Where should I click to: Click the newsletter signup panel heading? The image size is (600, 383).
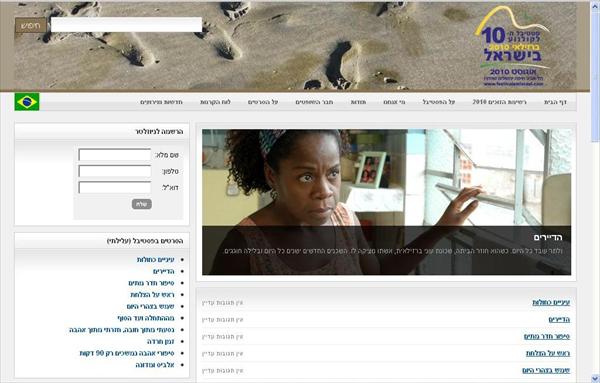[159, 132]
